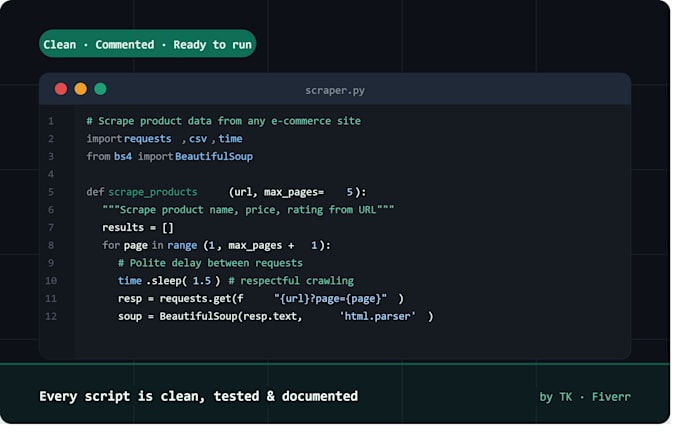This screenshot has width=680, height=434.
Task: Click the 'html.parser' string
Action: pos(378,317)
